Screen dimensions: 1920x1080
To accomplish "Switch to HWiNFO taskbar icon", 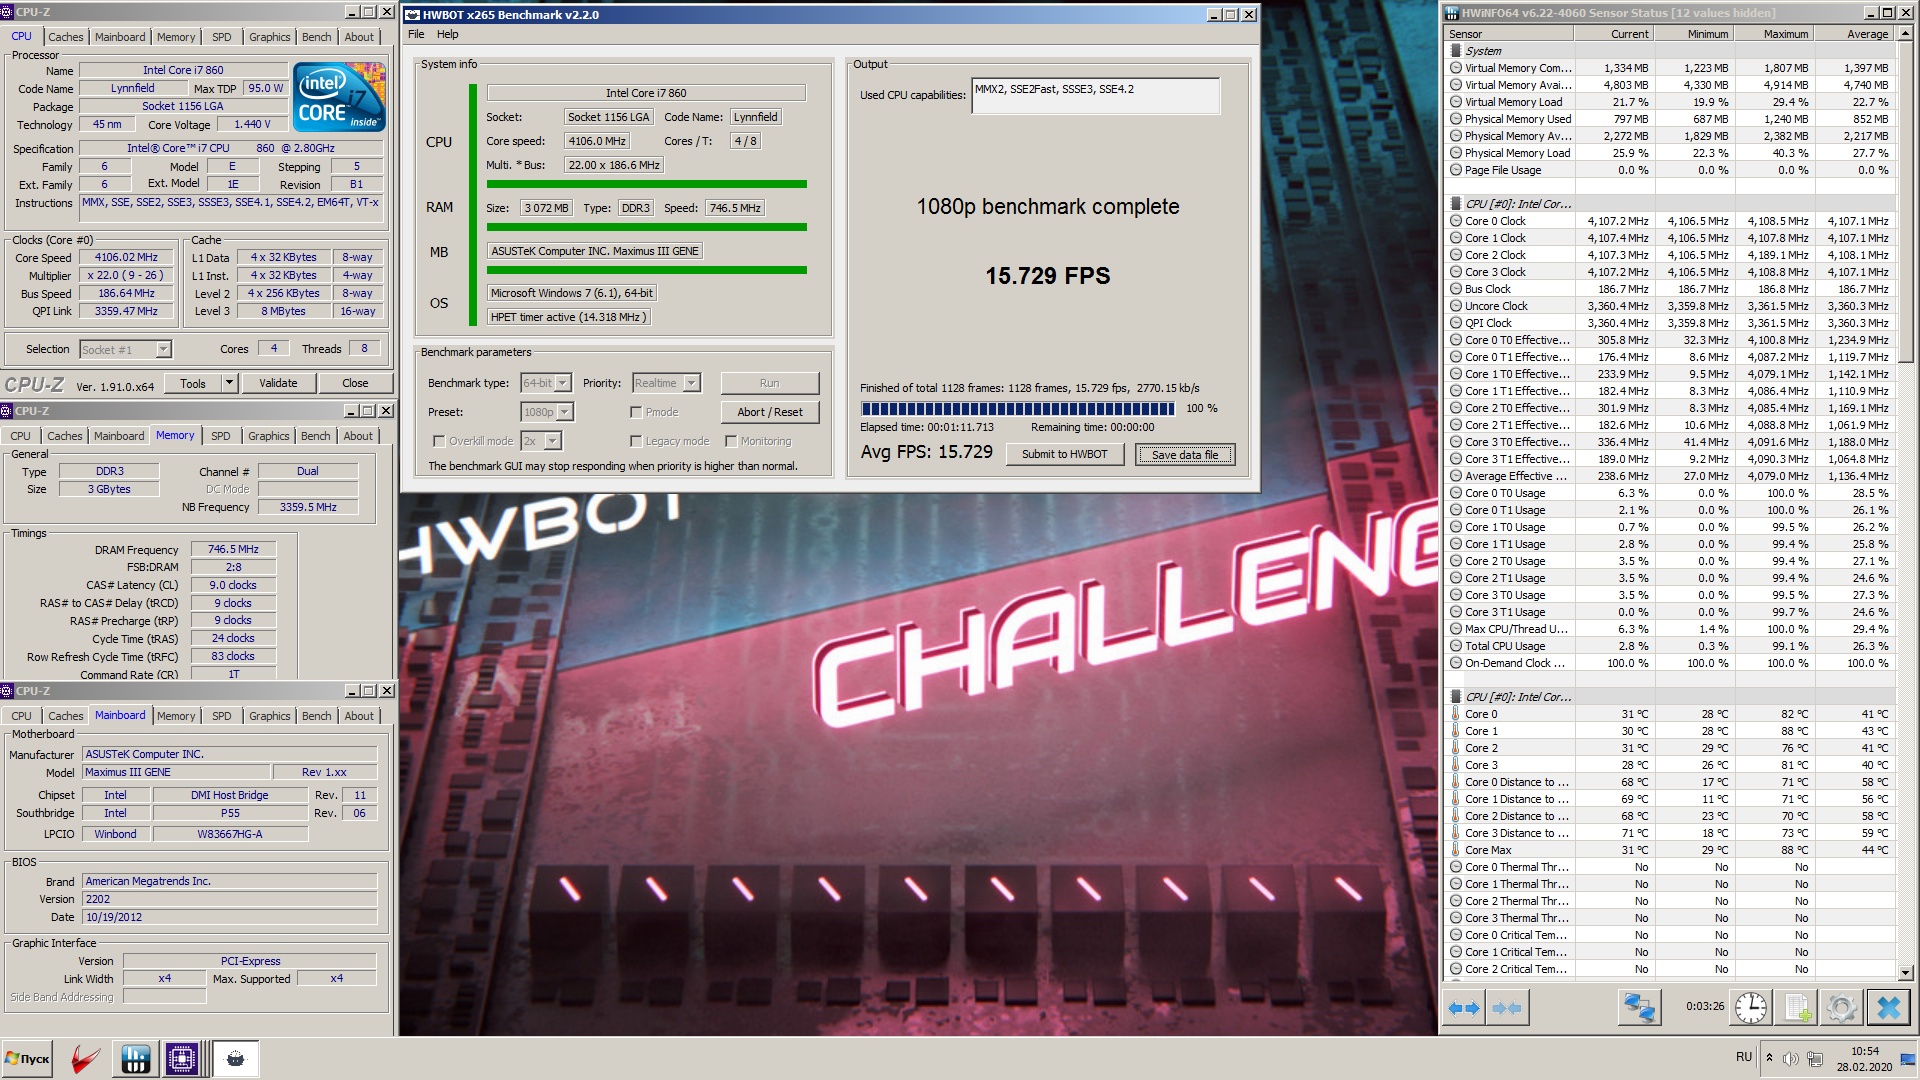I will (x=135, y=1059).
